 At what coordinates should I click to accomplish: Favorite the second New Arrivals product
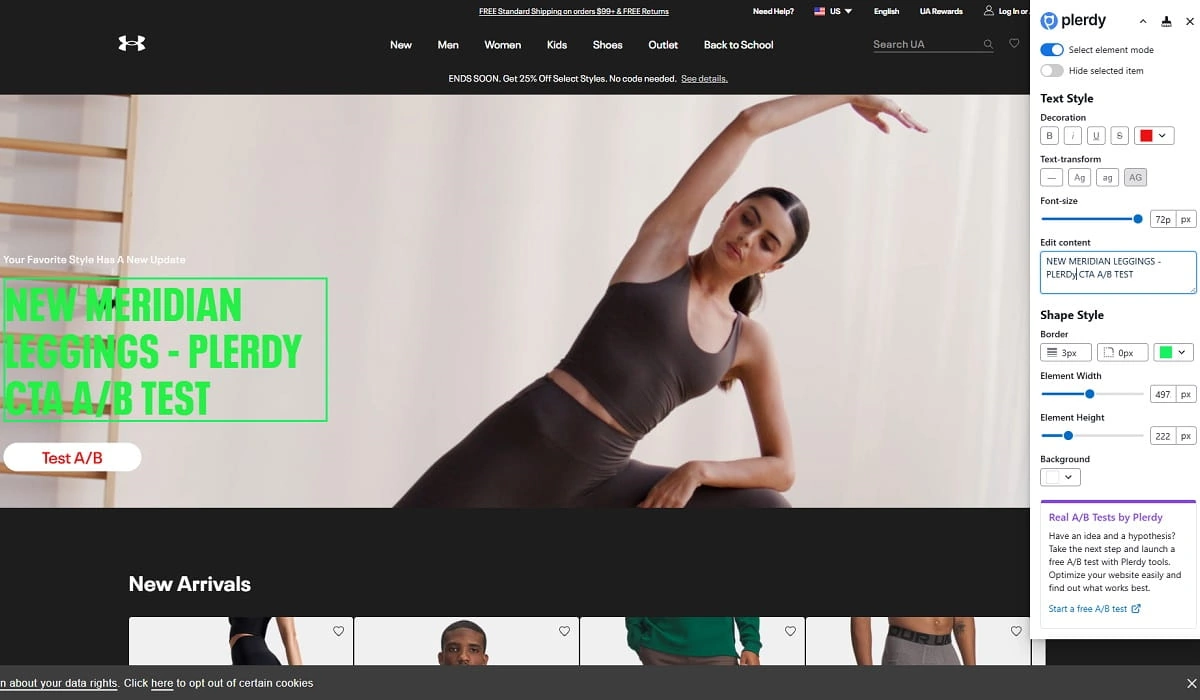pyautogui.click(x=564, y=631)
